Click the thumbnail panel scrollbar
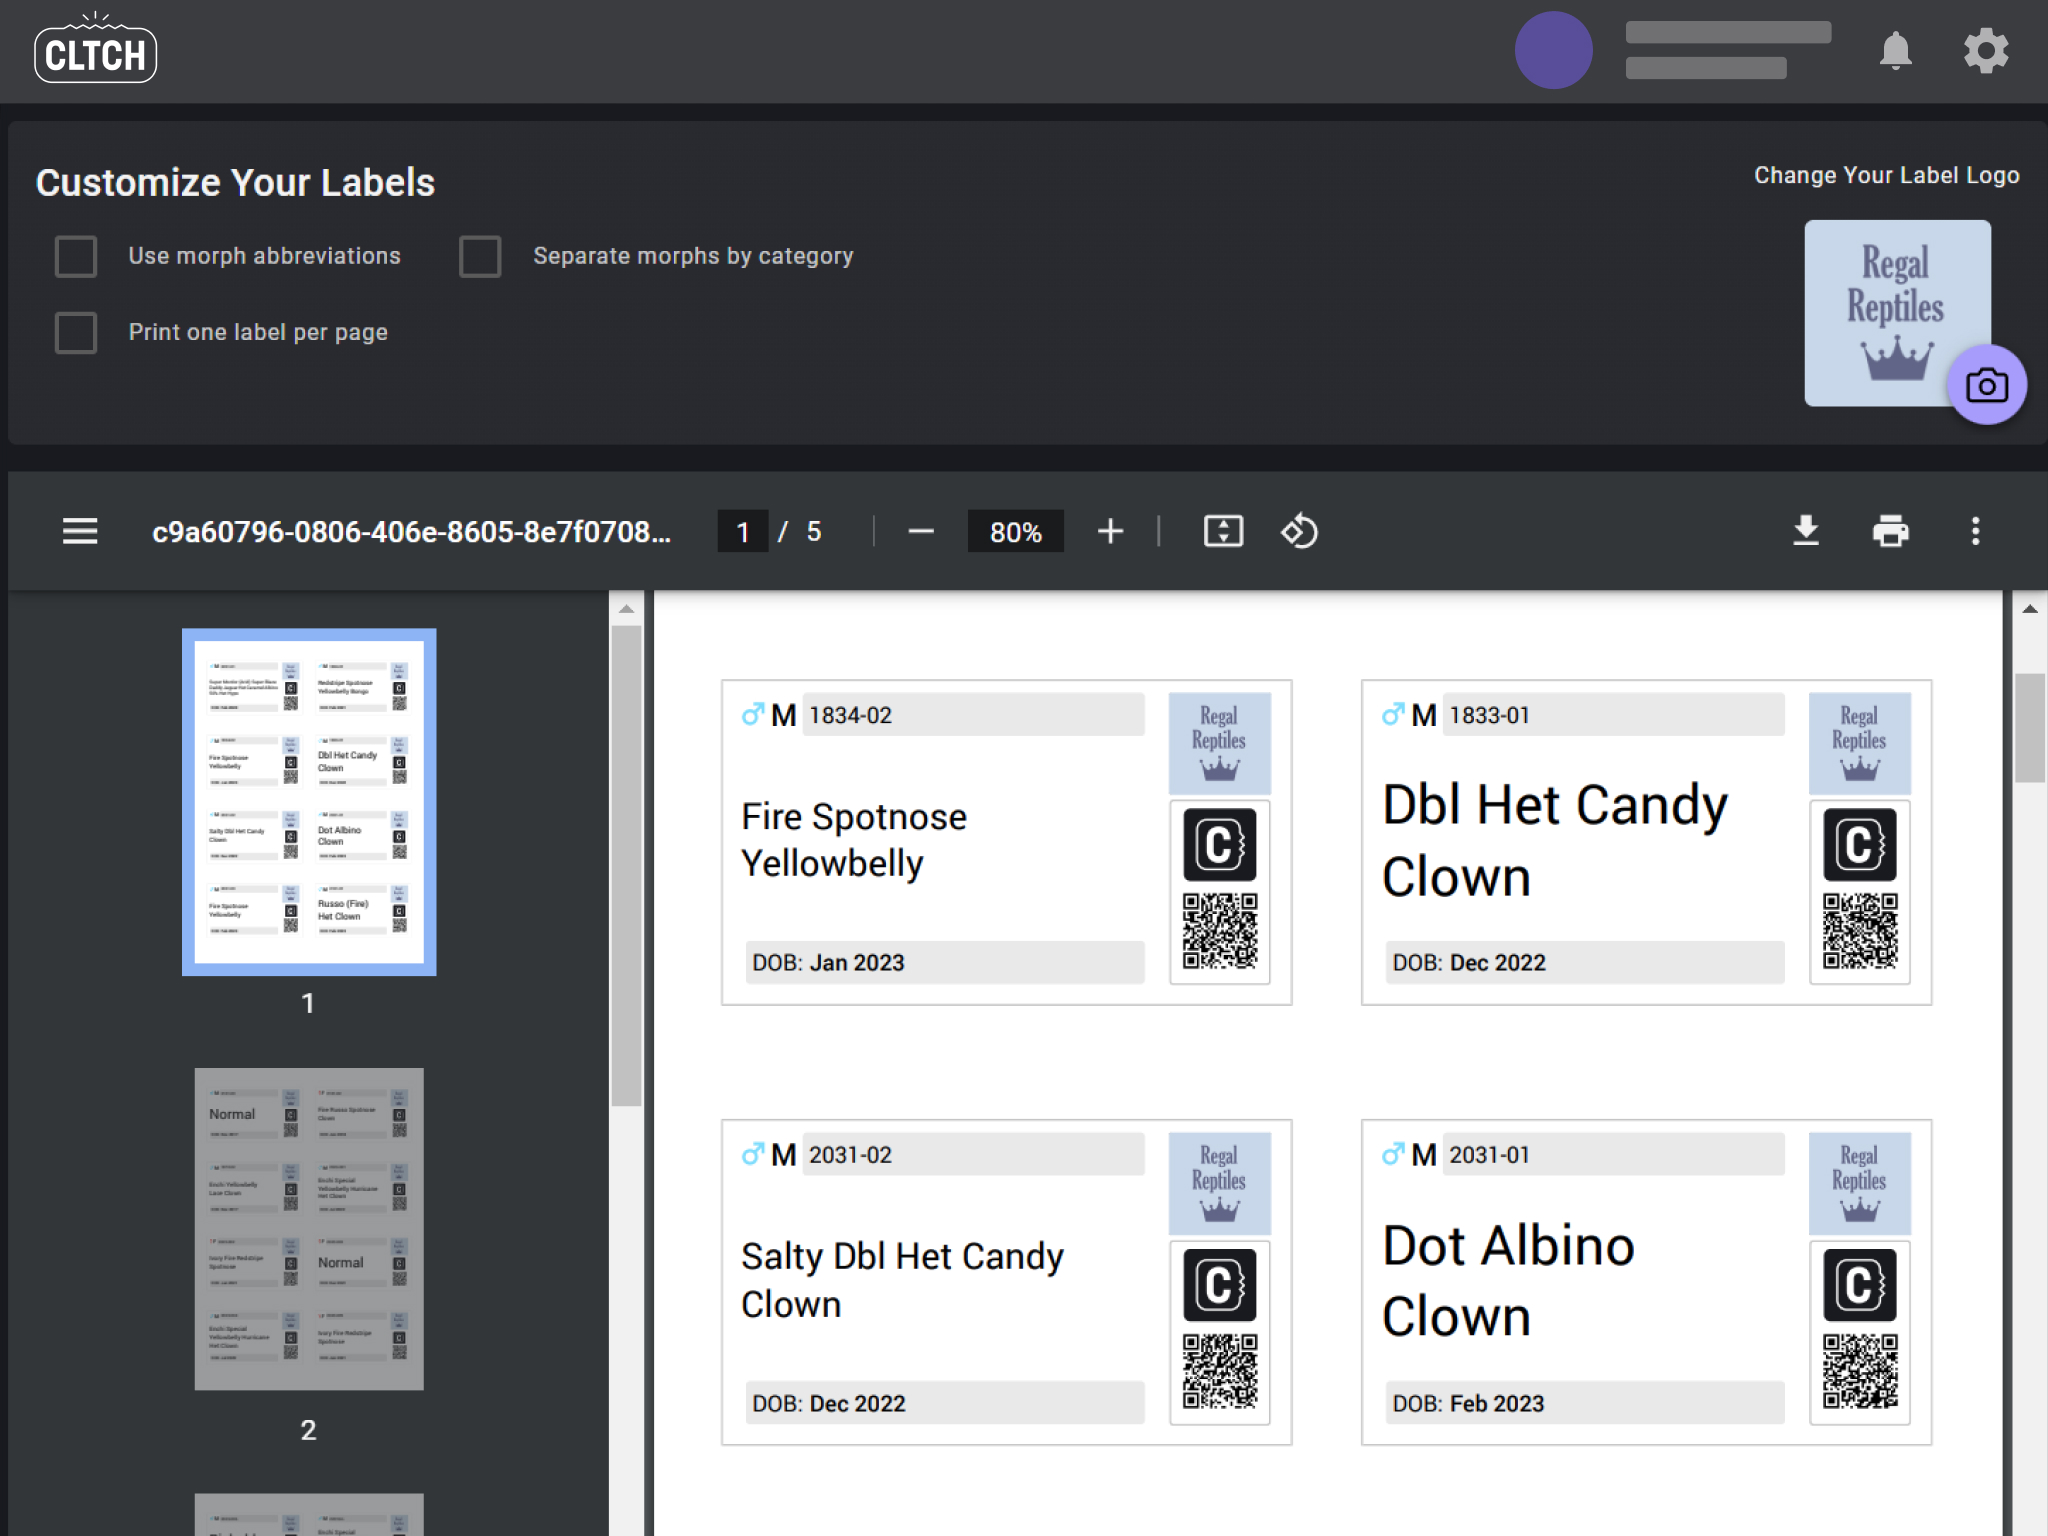This screenshot has height=1536, width=2048. [626, 865]
